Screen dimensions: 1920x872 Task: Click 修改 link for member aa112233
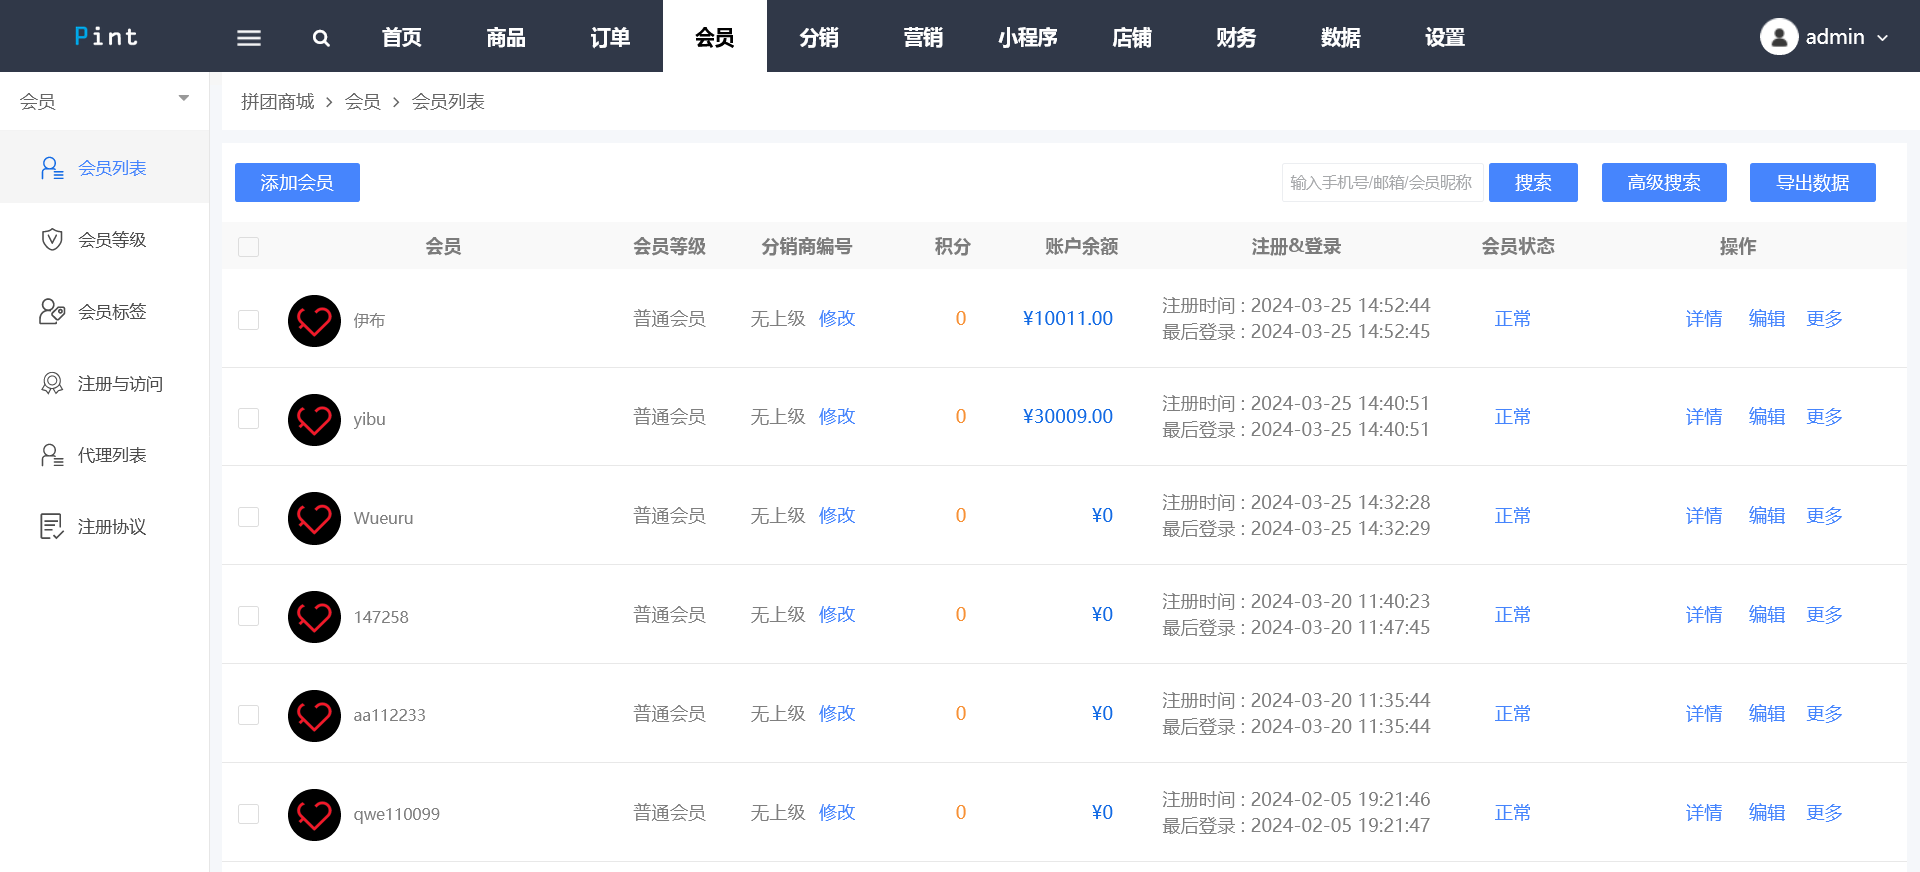[837, 714]
